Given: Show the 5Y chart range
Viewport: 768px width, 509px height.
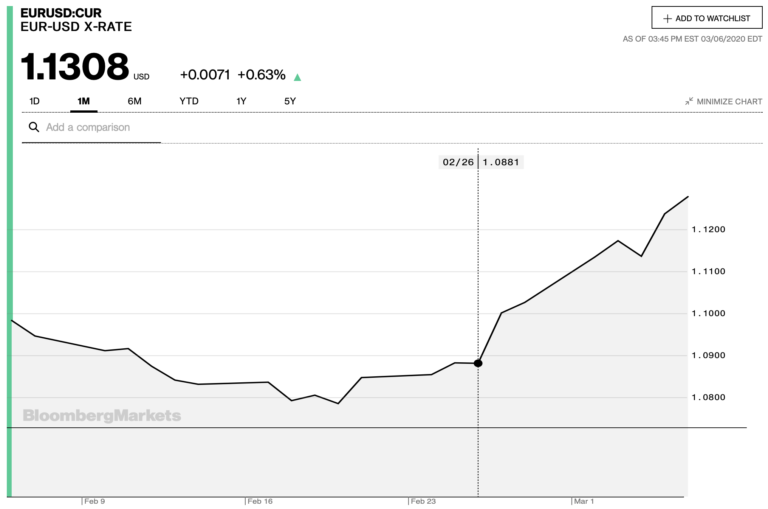Looking at the screenshot, I should tap(290, 101).
